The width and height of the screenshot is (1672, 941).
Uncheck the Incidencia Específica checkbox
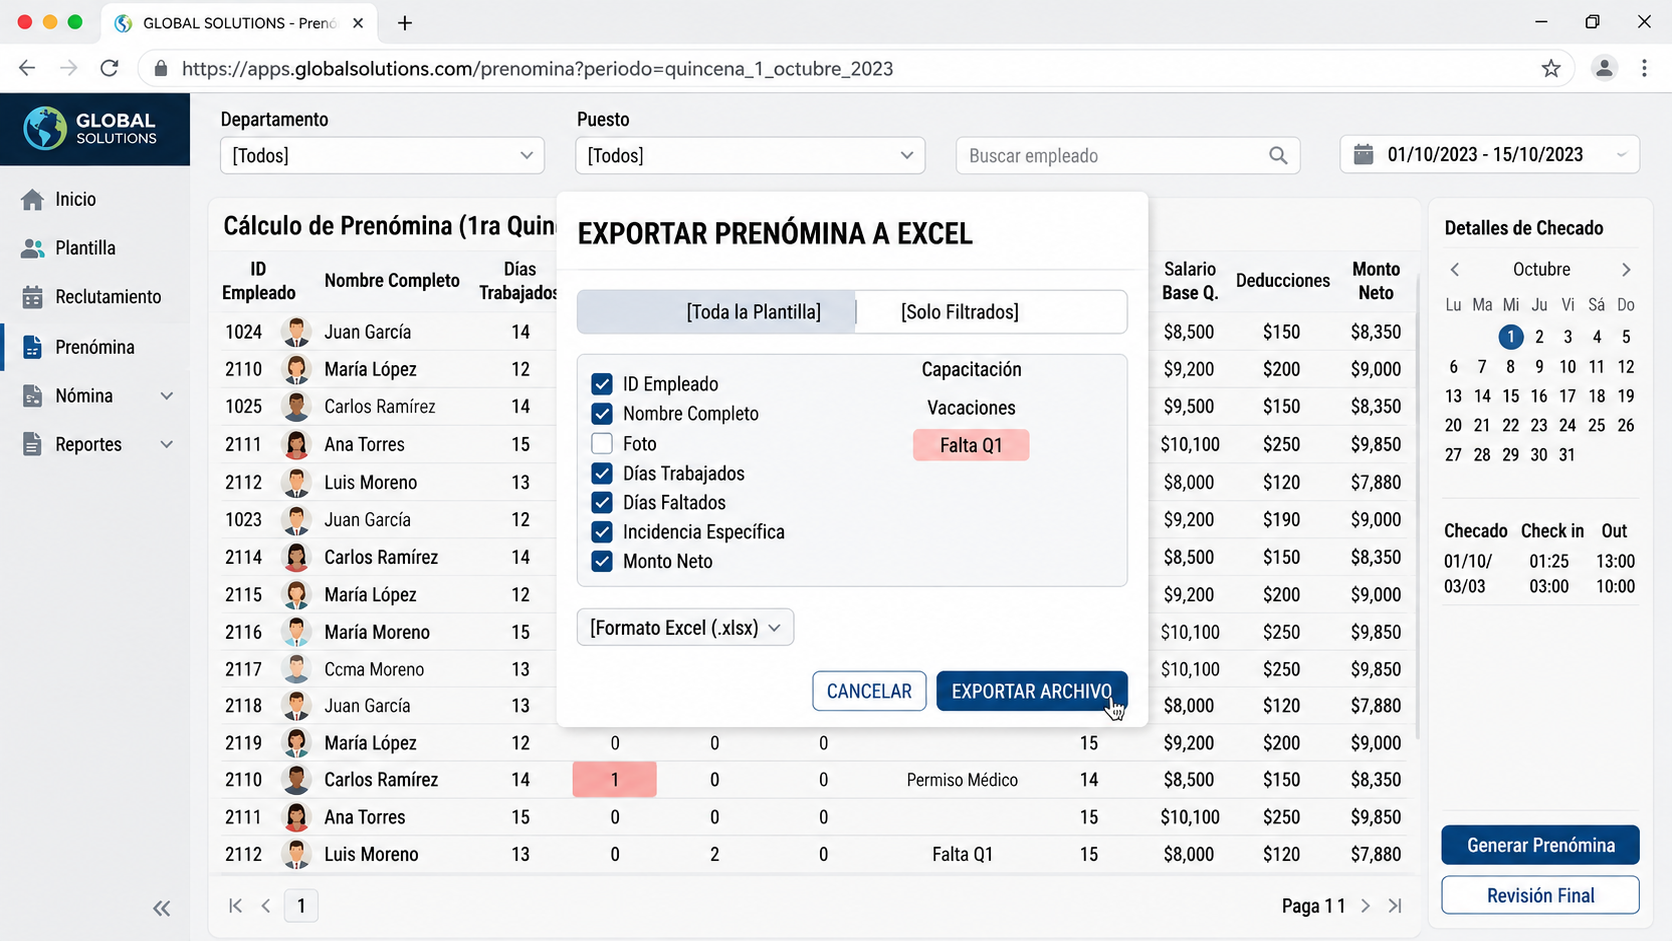point(602,532)
